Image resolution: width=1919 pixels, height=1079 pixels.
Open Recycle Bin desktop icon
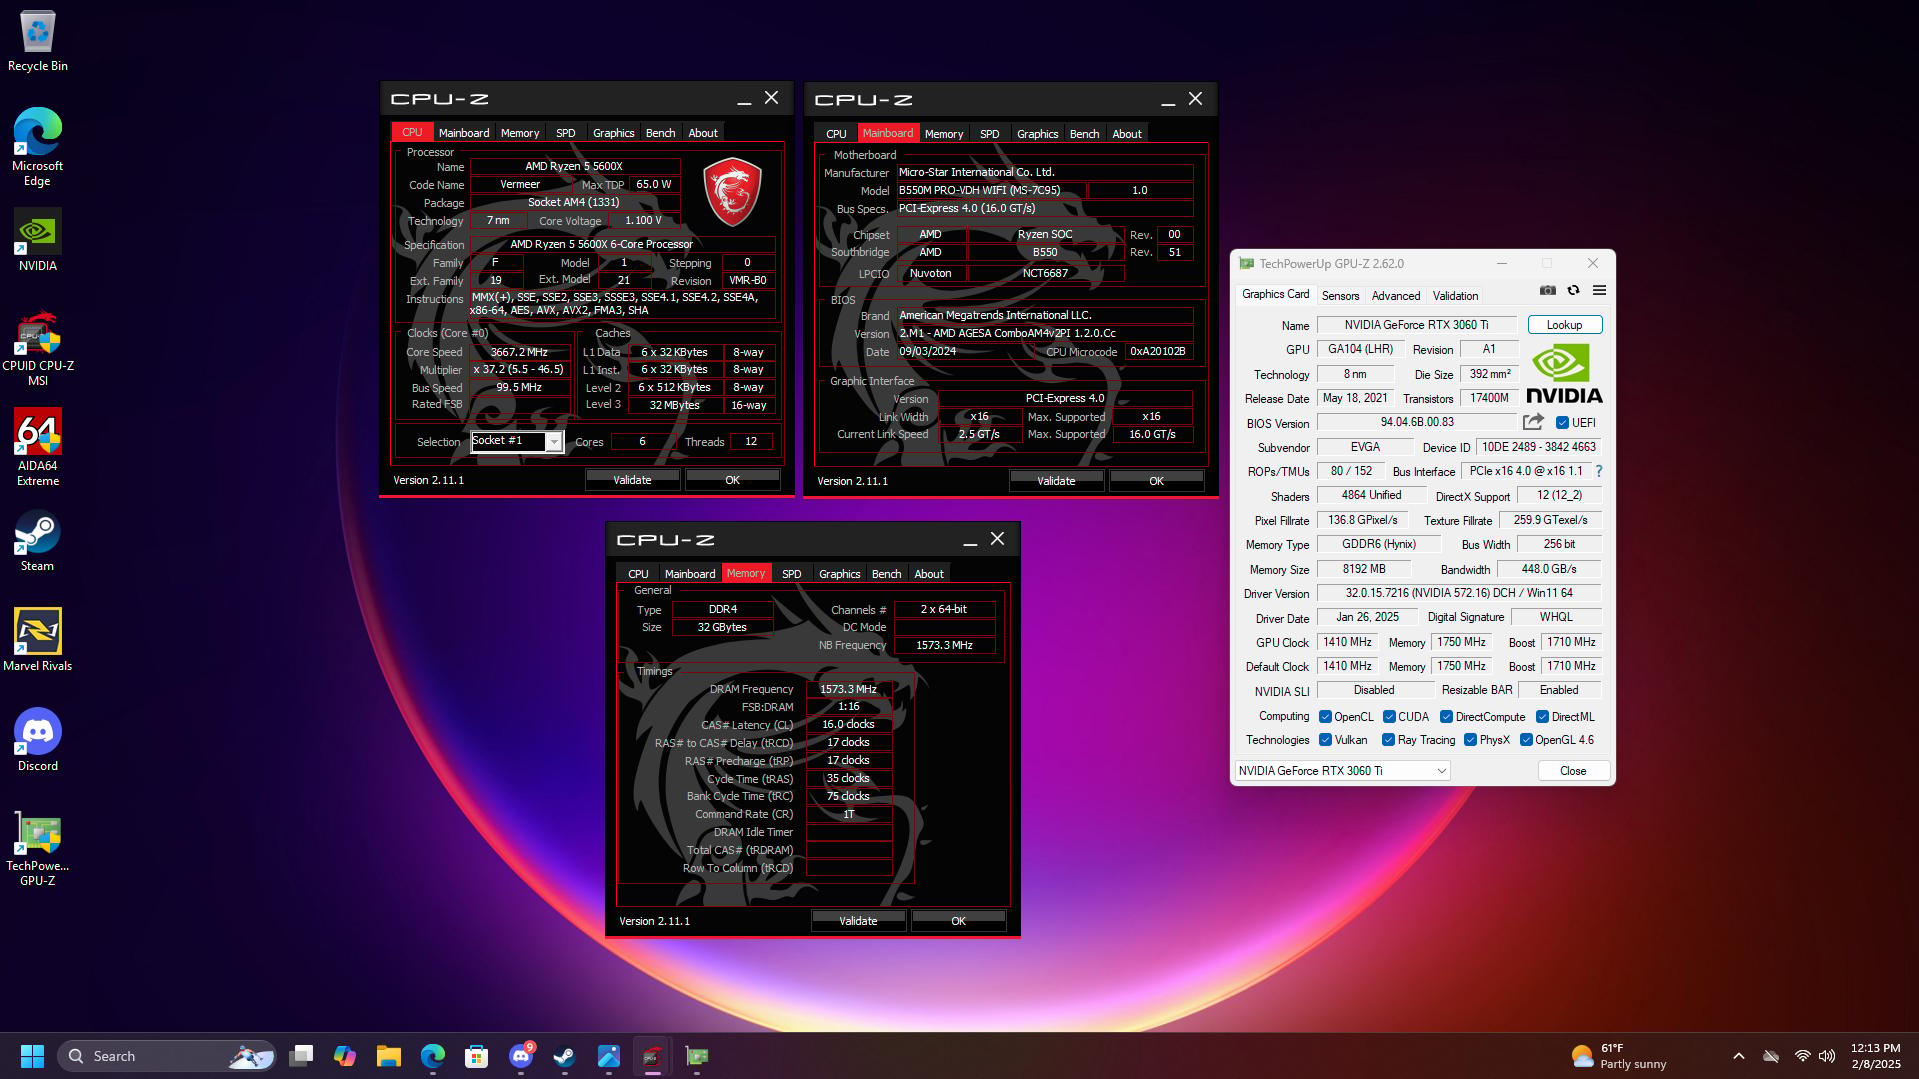38,42
